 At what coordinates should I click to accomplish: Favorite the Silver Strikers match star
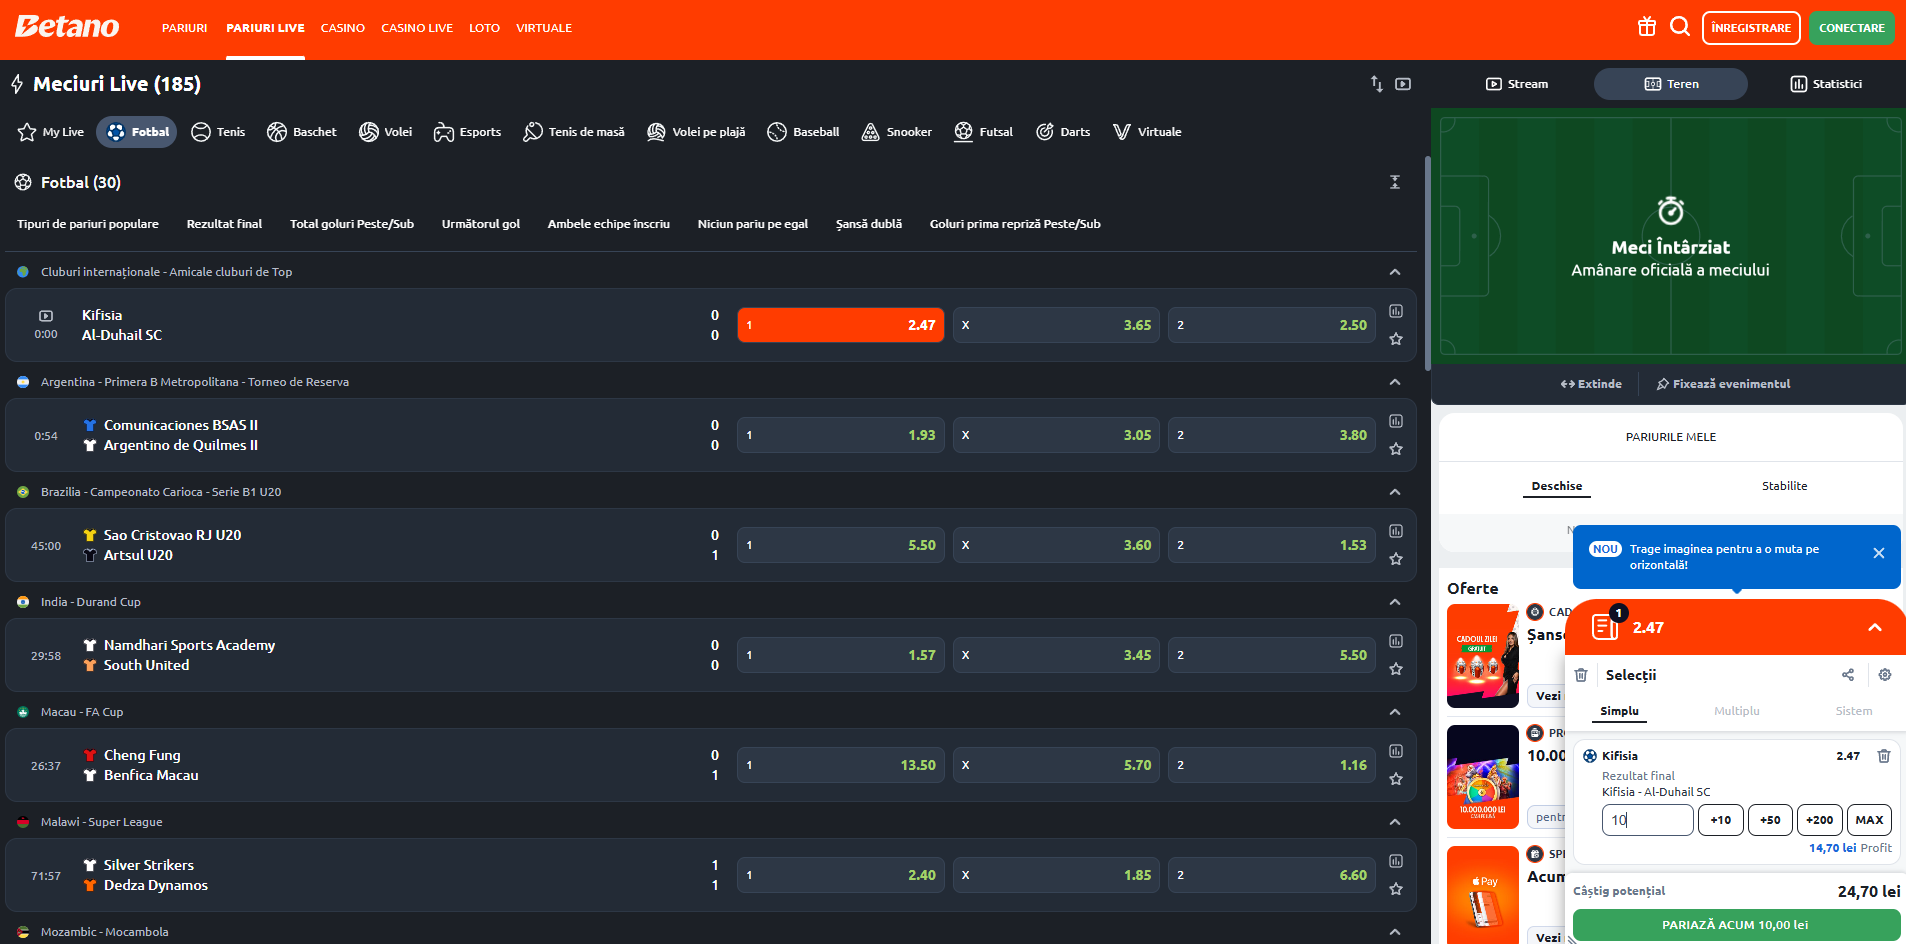pos(1396,889)
